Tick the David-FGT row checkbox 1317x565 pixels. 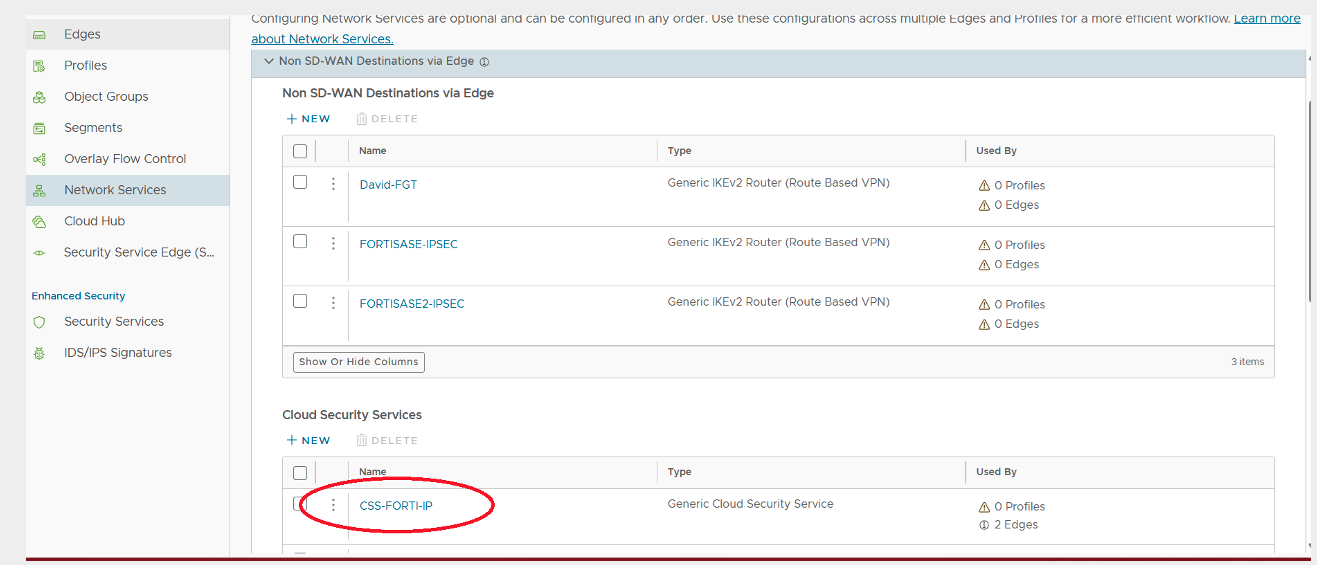coord(300,182)
